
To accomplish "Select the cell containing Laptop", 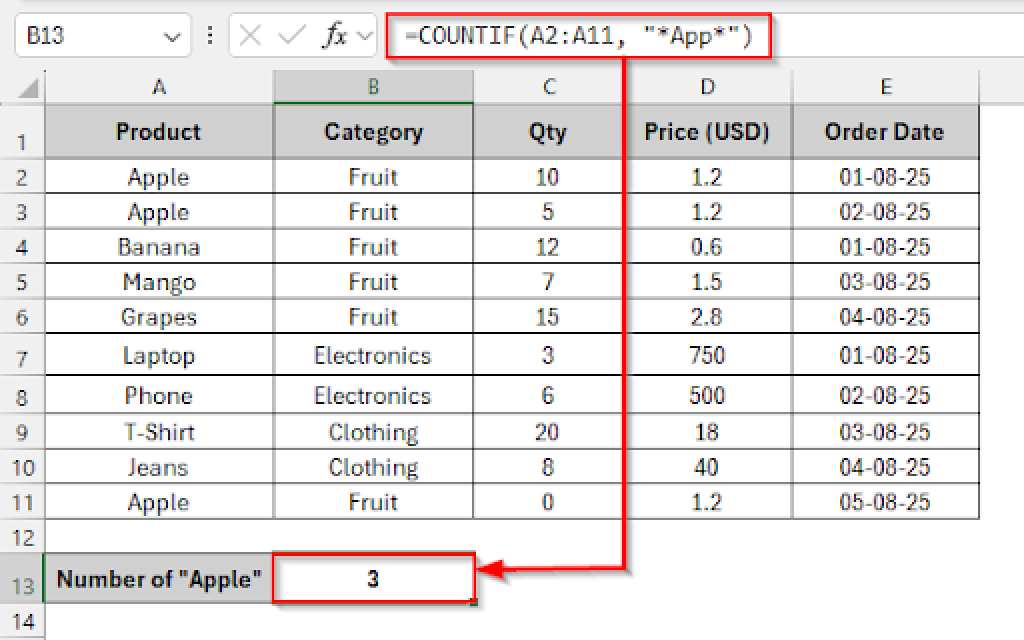I will (x=159, y=356).
